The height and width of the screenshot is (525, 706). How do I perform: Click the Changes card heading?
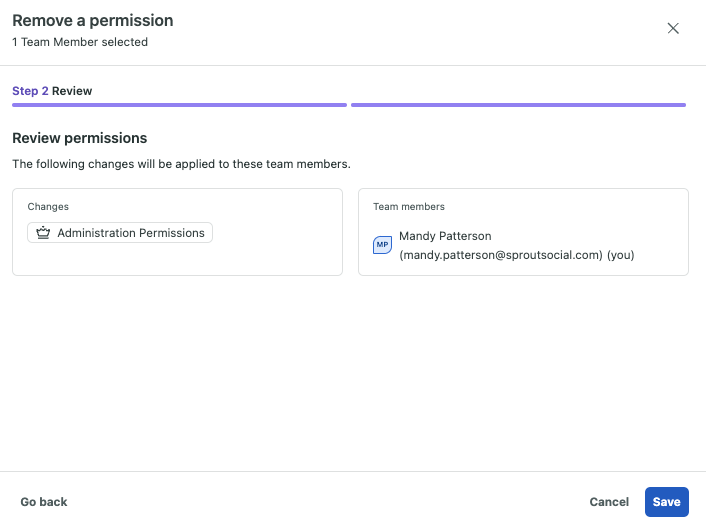pyautogui.click(x=48, y=207)
